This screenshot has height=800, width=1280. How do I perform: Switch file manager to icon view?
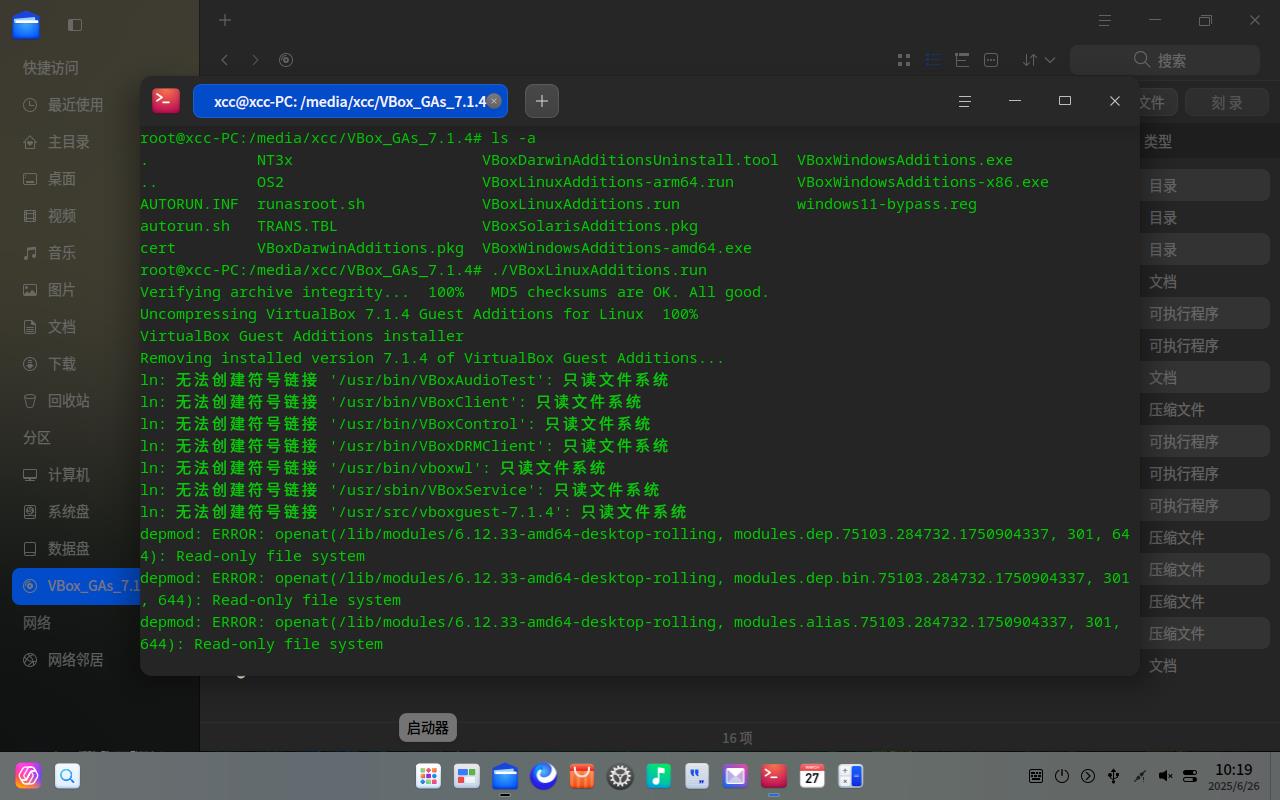point(904,60)
